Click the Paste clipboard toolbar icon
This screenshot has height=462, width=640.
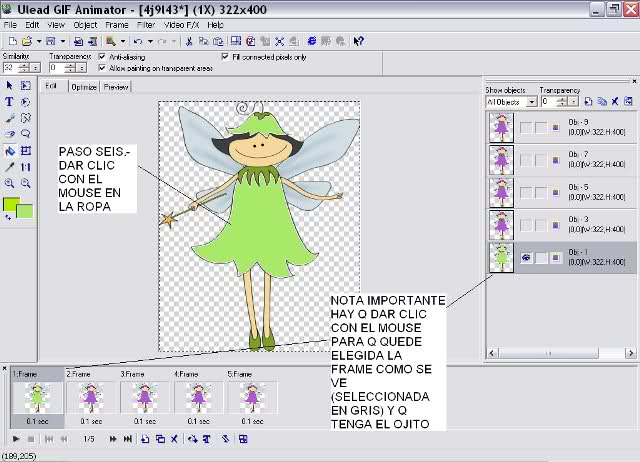point(218,41)
